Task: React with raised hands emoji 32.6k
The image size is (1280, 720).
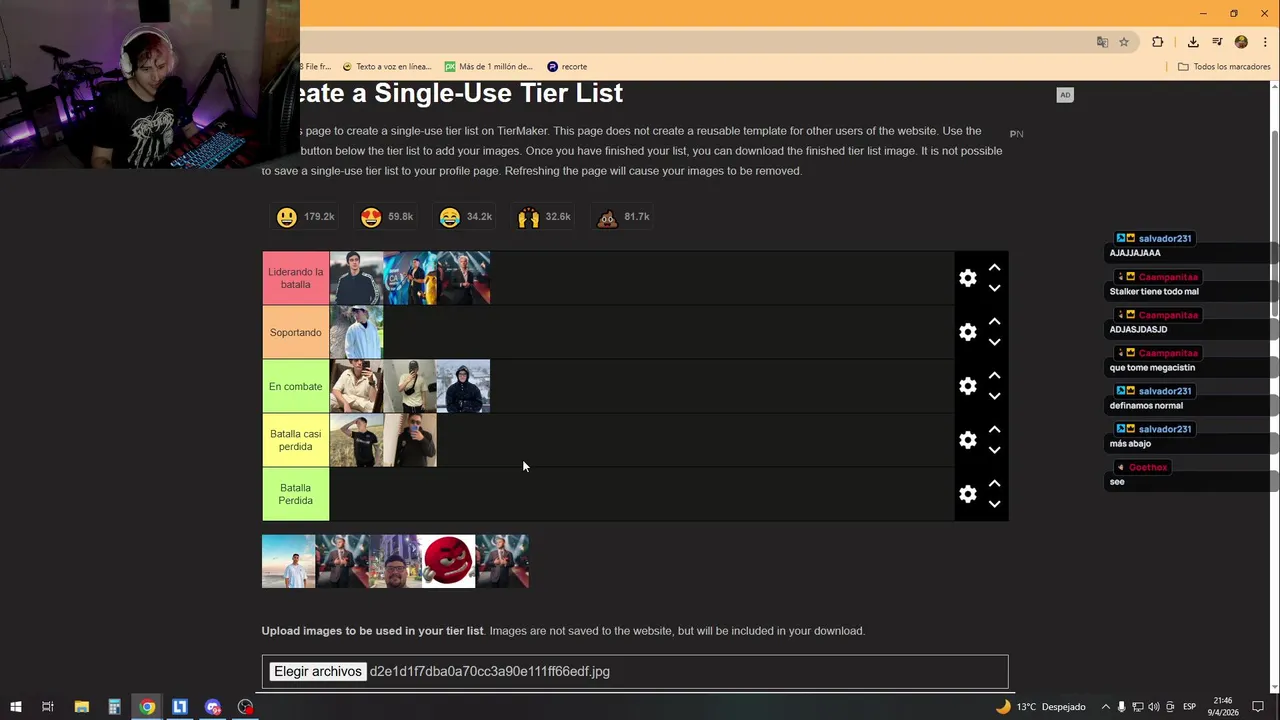Action: click(x=544, y=217)
